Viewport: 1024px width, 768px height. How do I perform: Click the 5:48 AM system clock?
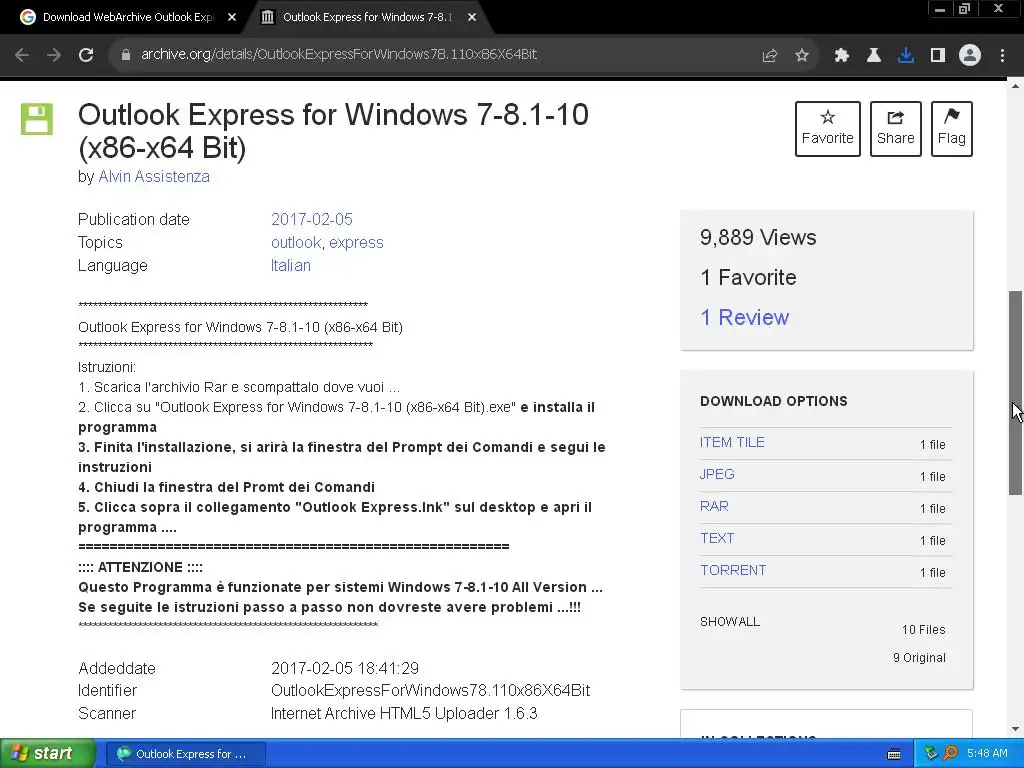pyautogui.click(x=987, y=754)
